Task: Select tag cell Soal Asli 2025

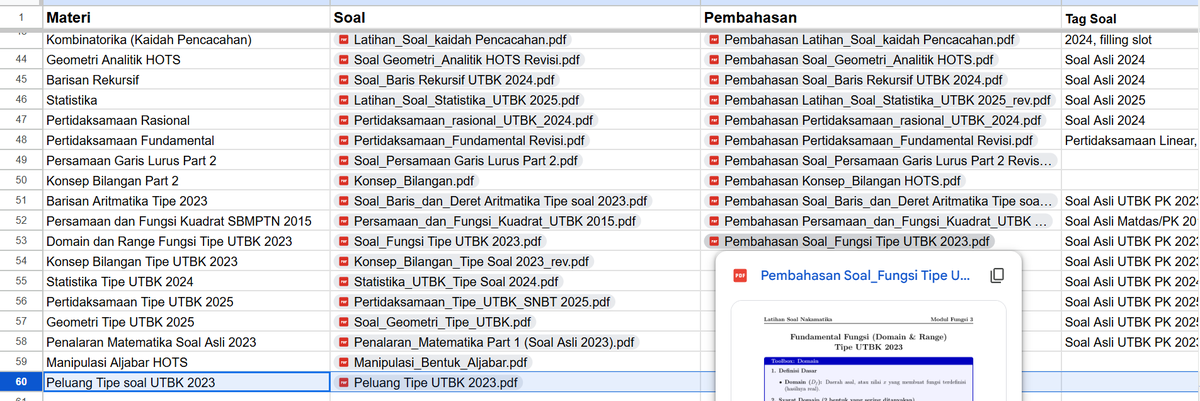Action: (x=1130, y=101)
